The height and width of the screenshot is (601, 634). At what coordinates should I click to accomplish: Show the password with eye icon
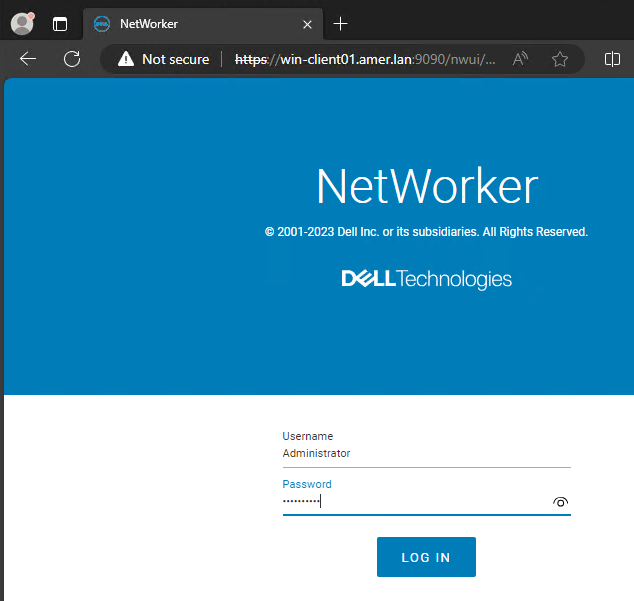click(x=560, y=502)
